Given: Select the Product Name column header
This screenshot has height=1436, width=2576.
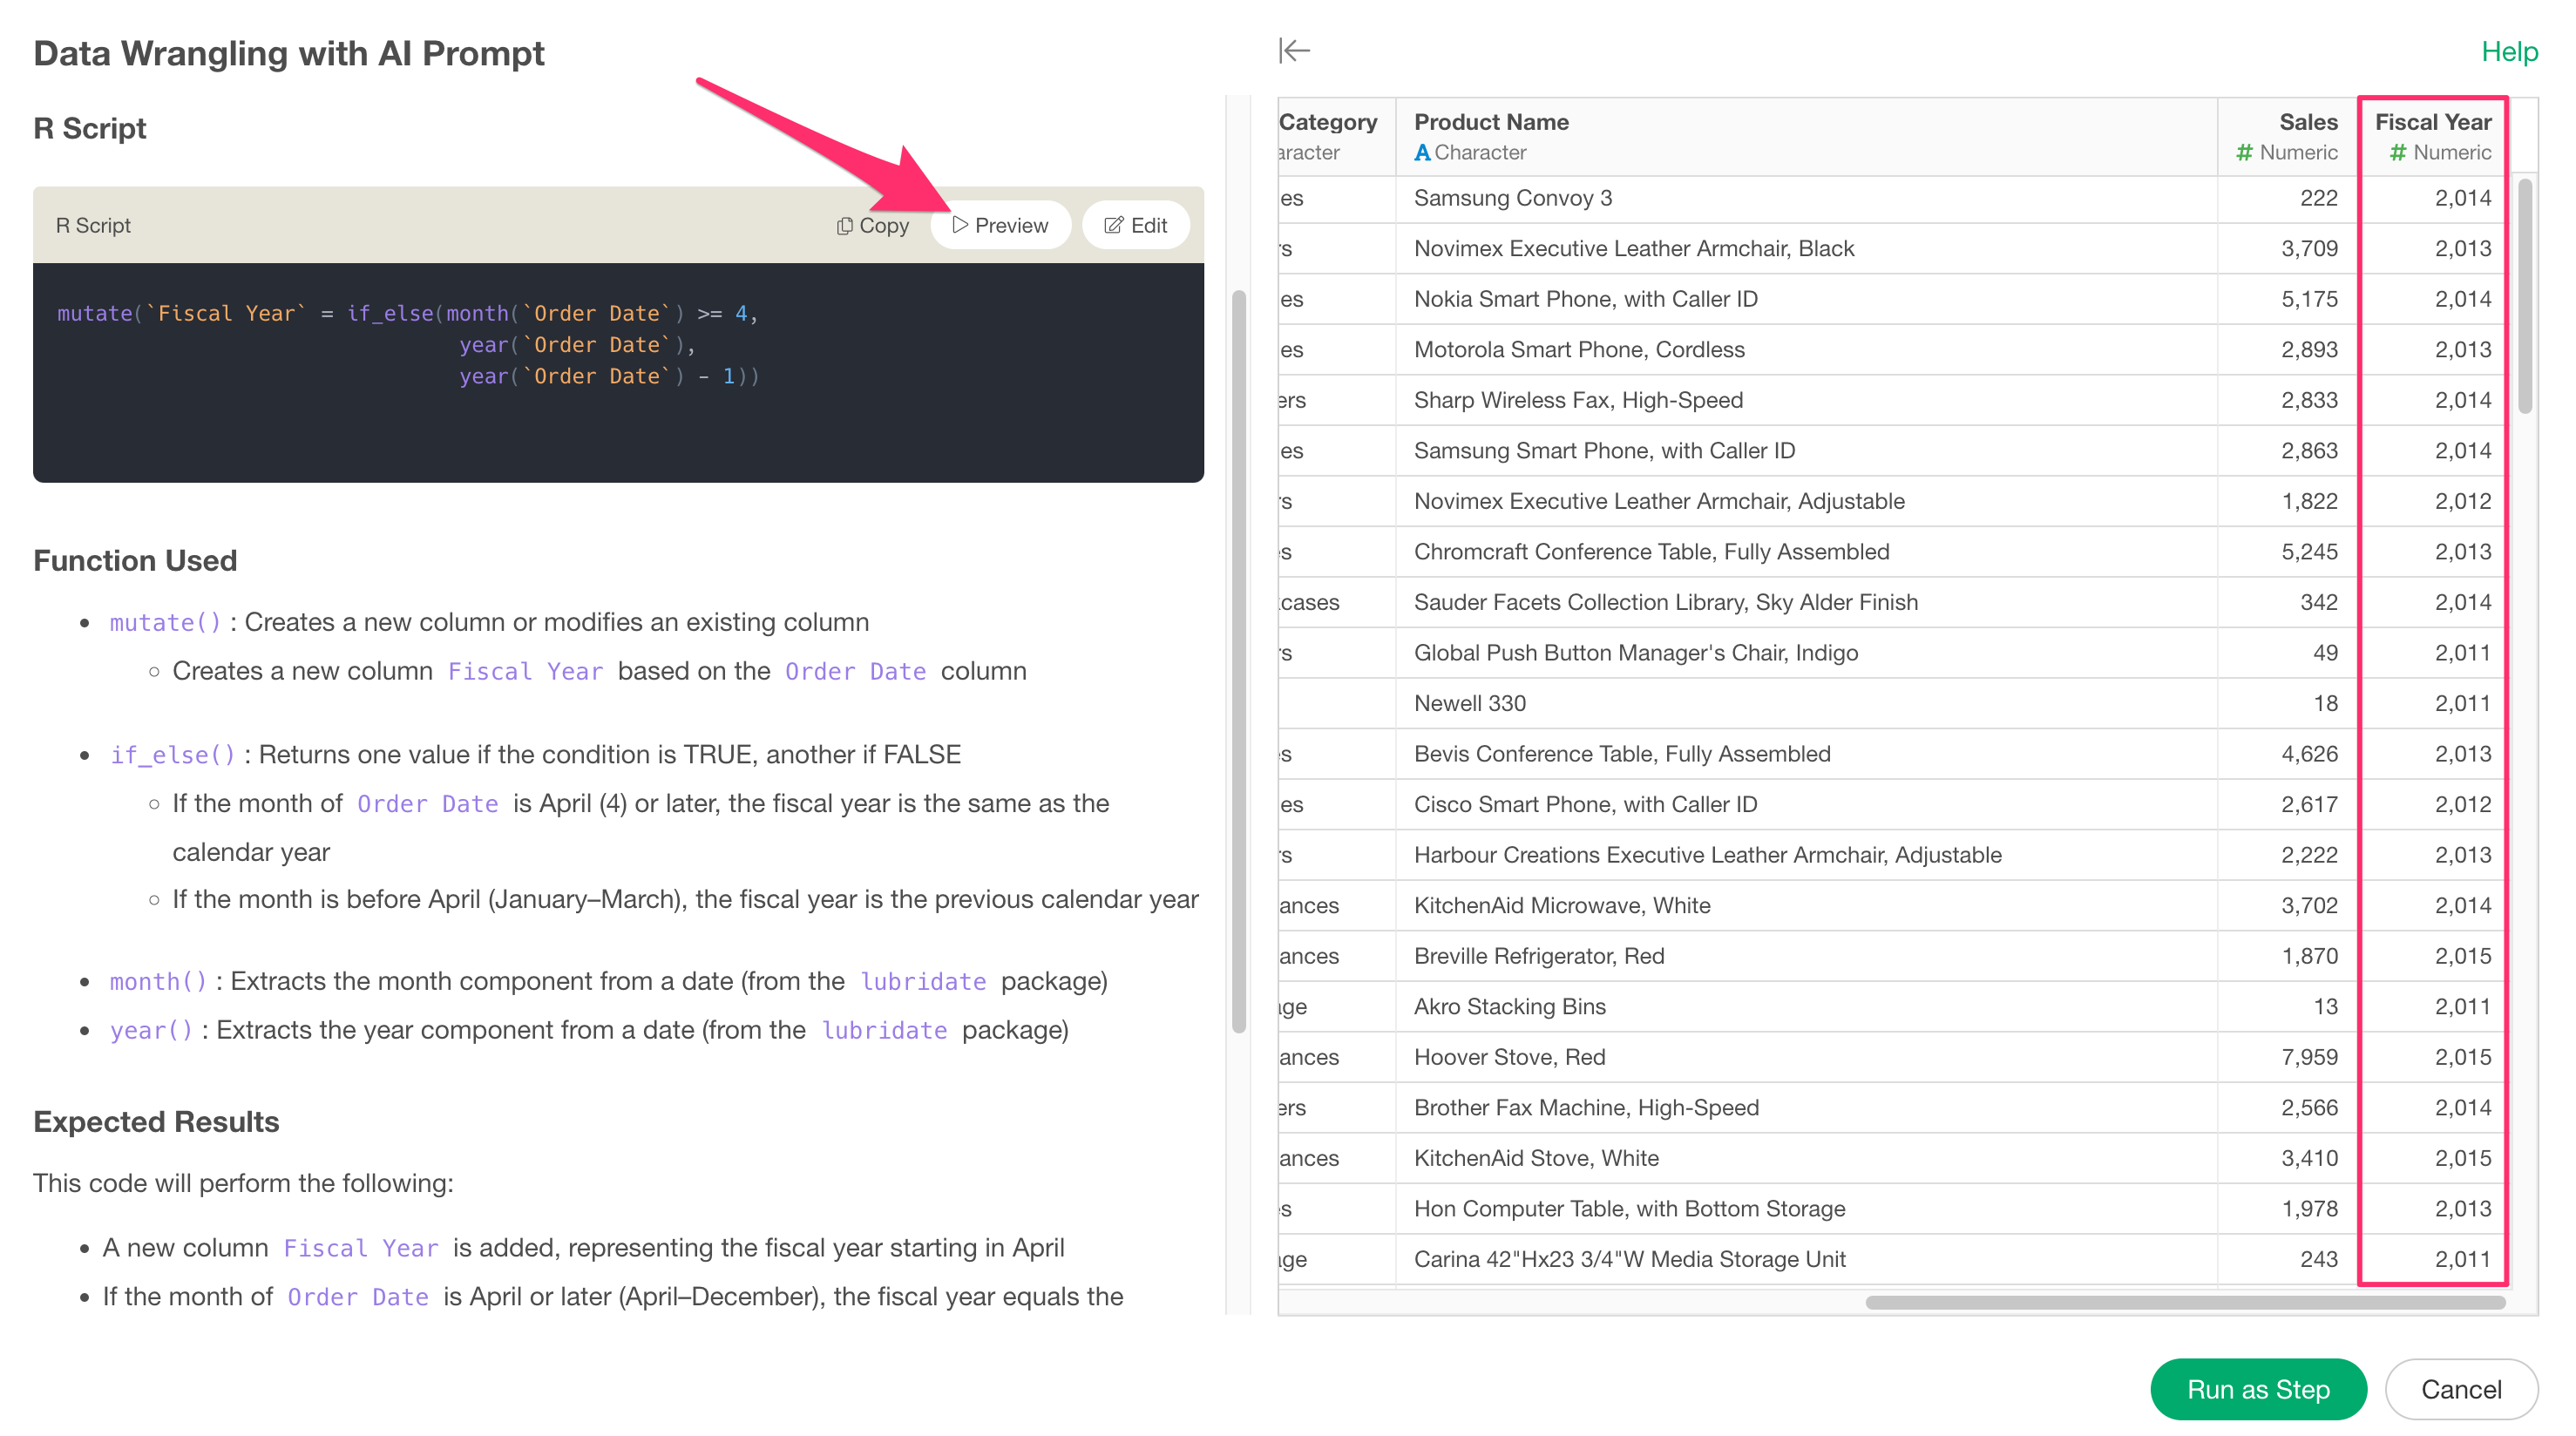Looking at the screenshot, I should pos(1490,122).
